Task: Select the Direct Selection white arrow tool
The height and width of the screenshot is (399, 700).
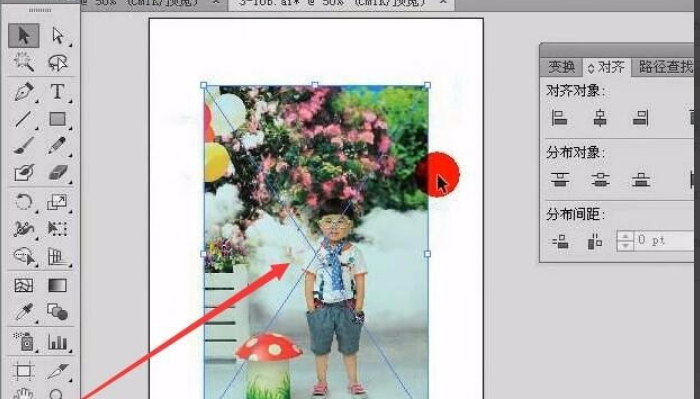Action: [x=58, y=35]
